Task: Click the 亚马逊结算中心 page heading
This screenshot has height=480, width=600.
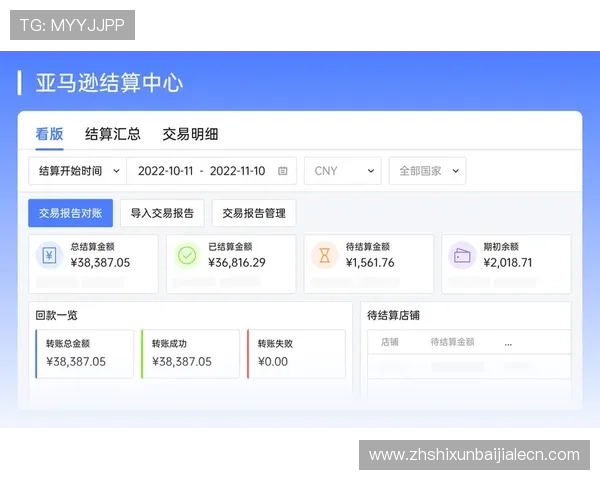Action: pos(109,83)
